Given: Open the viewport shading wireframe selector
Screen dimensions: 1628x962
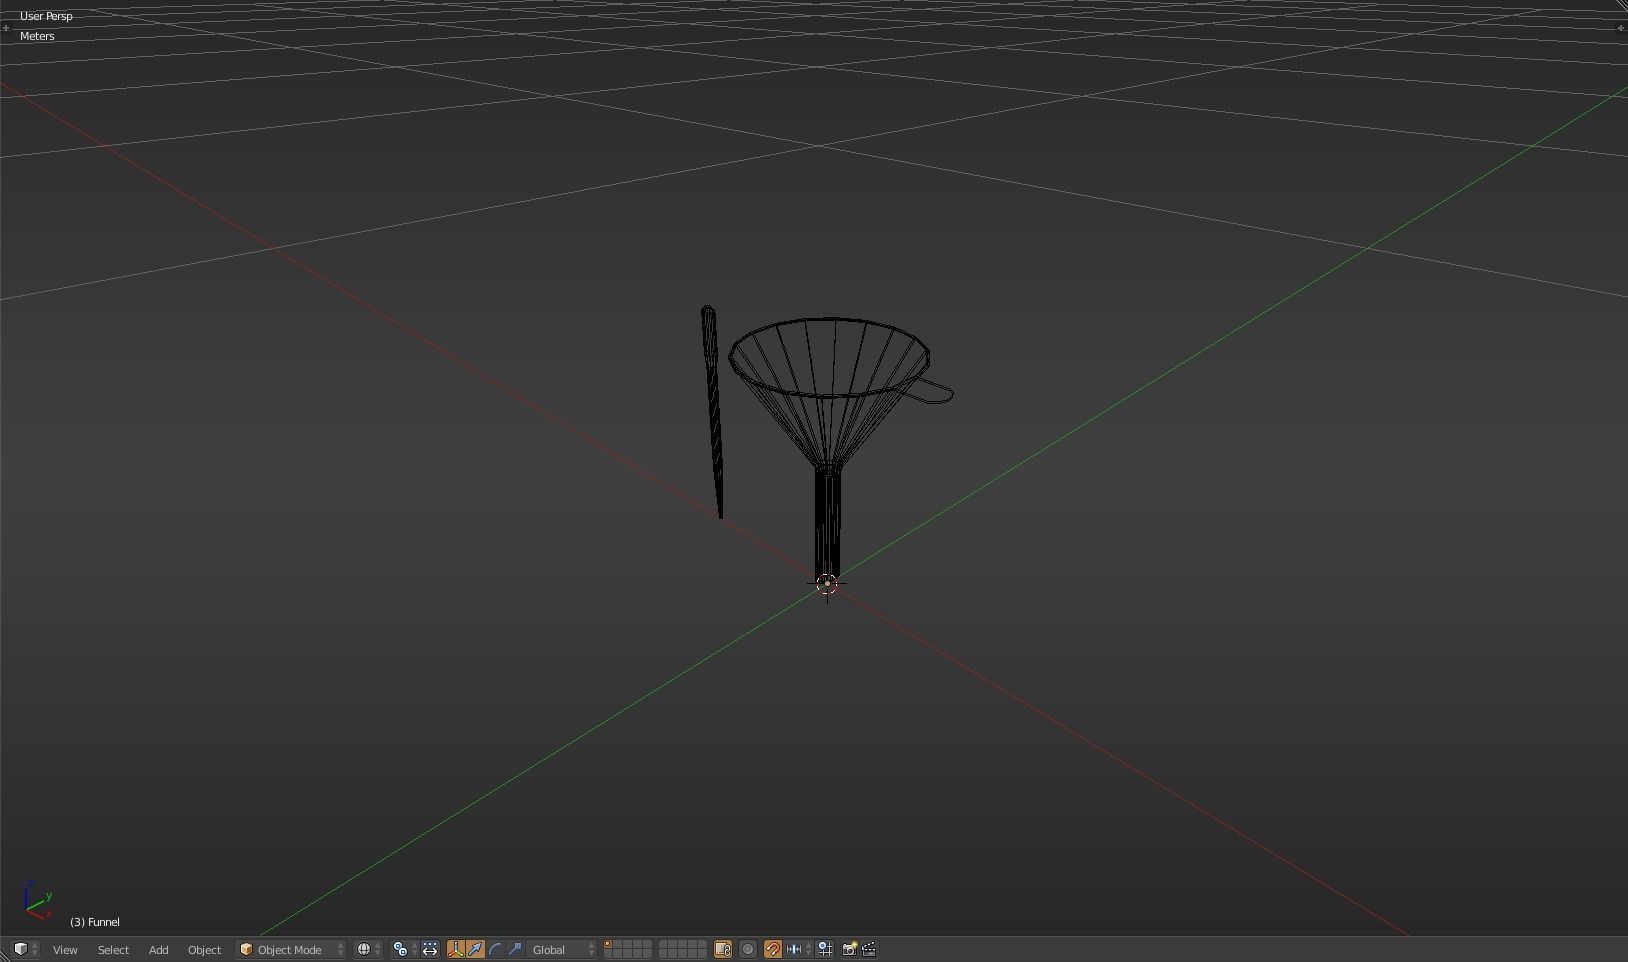Looking at the screenshot, I should tap(368, 949).
